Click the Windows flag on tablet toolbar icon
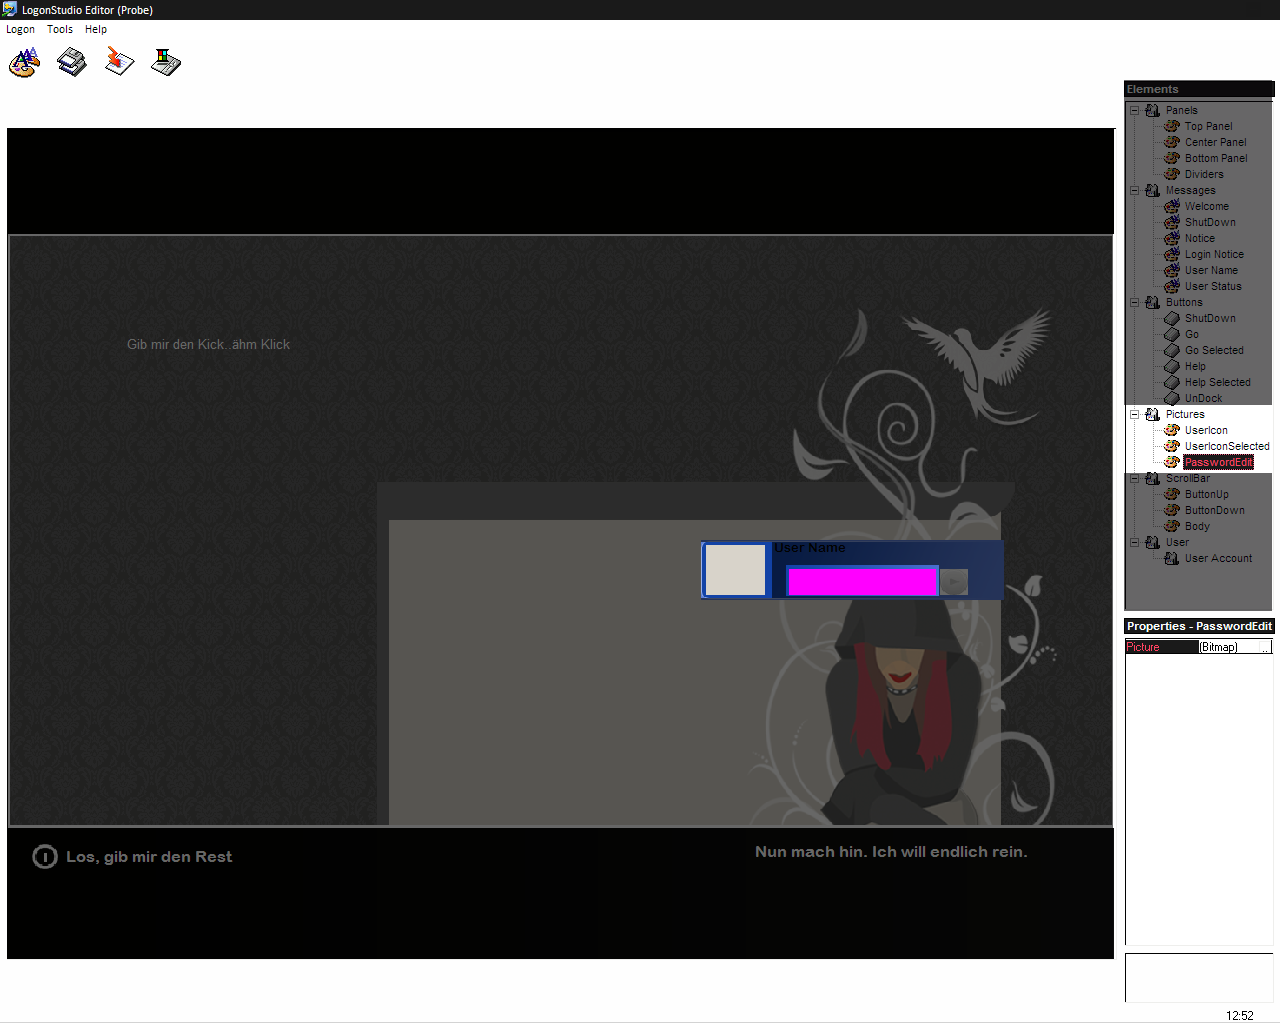1280x1024 pixels. pos(166,62)
